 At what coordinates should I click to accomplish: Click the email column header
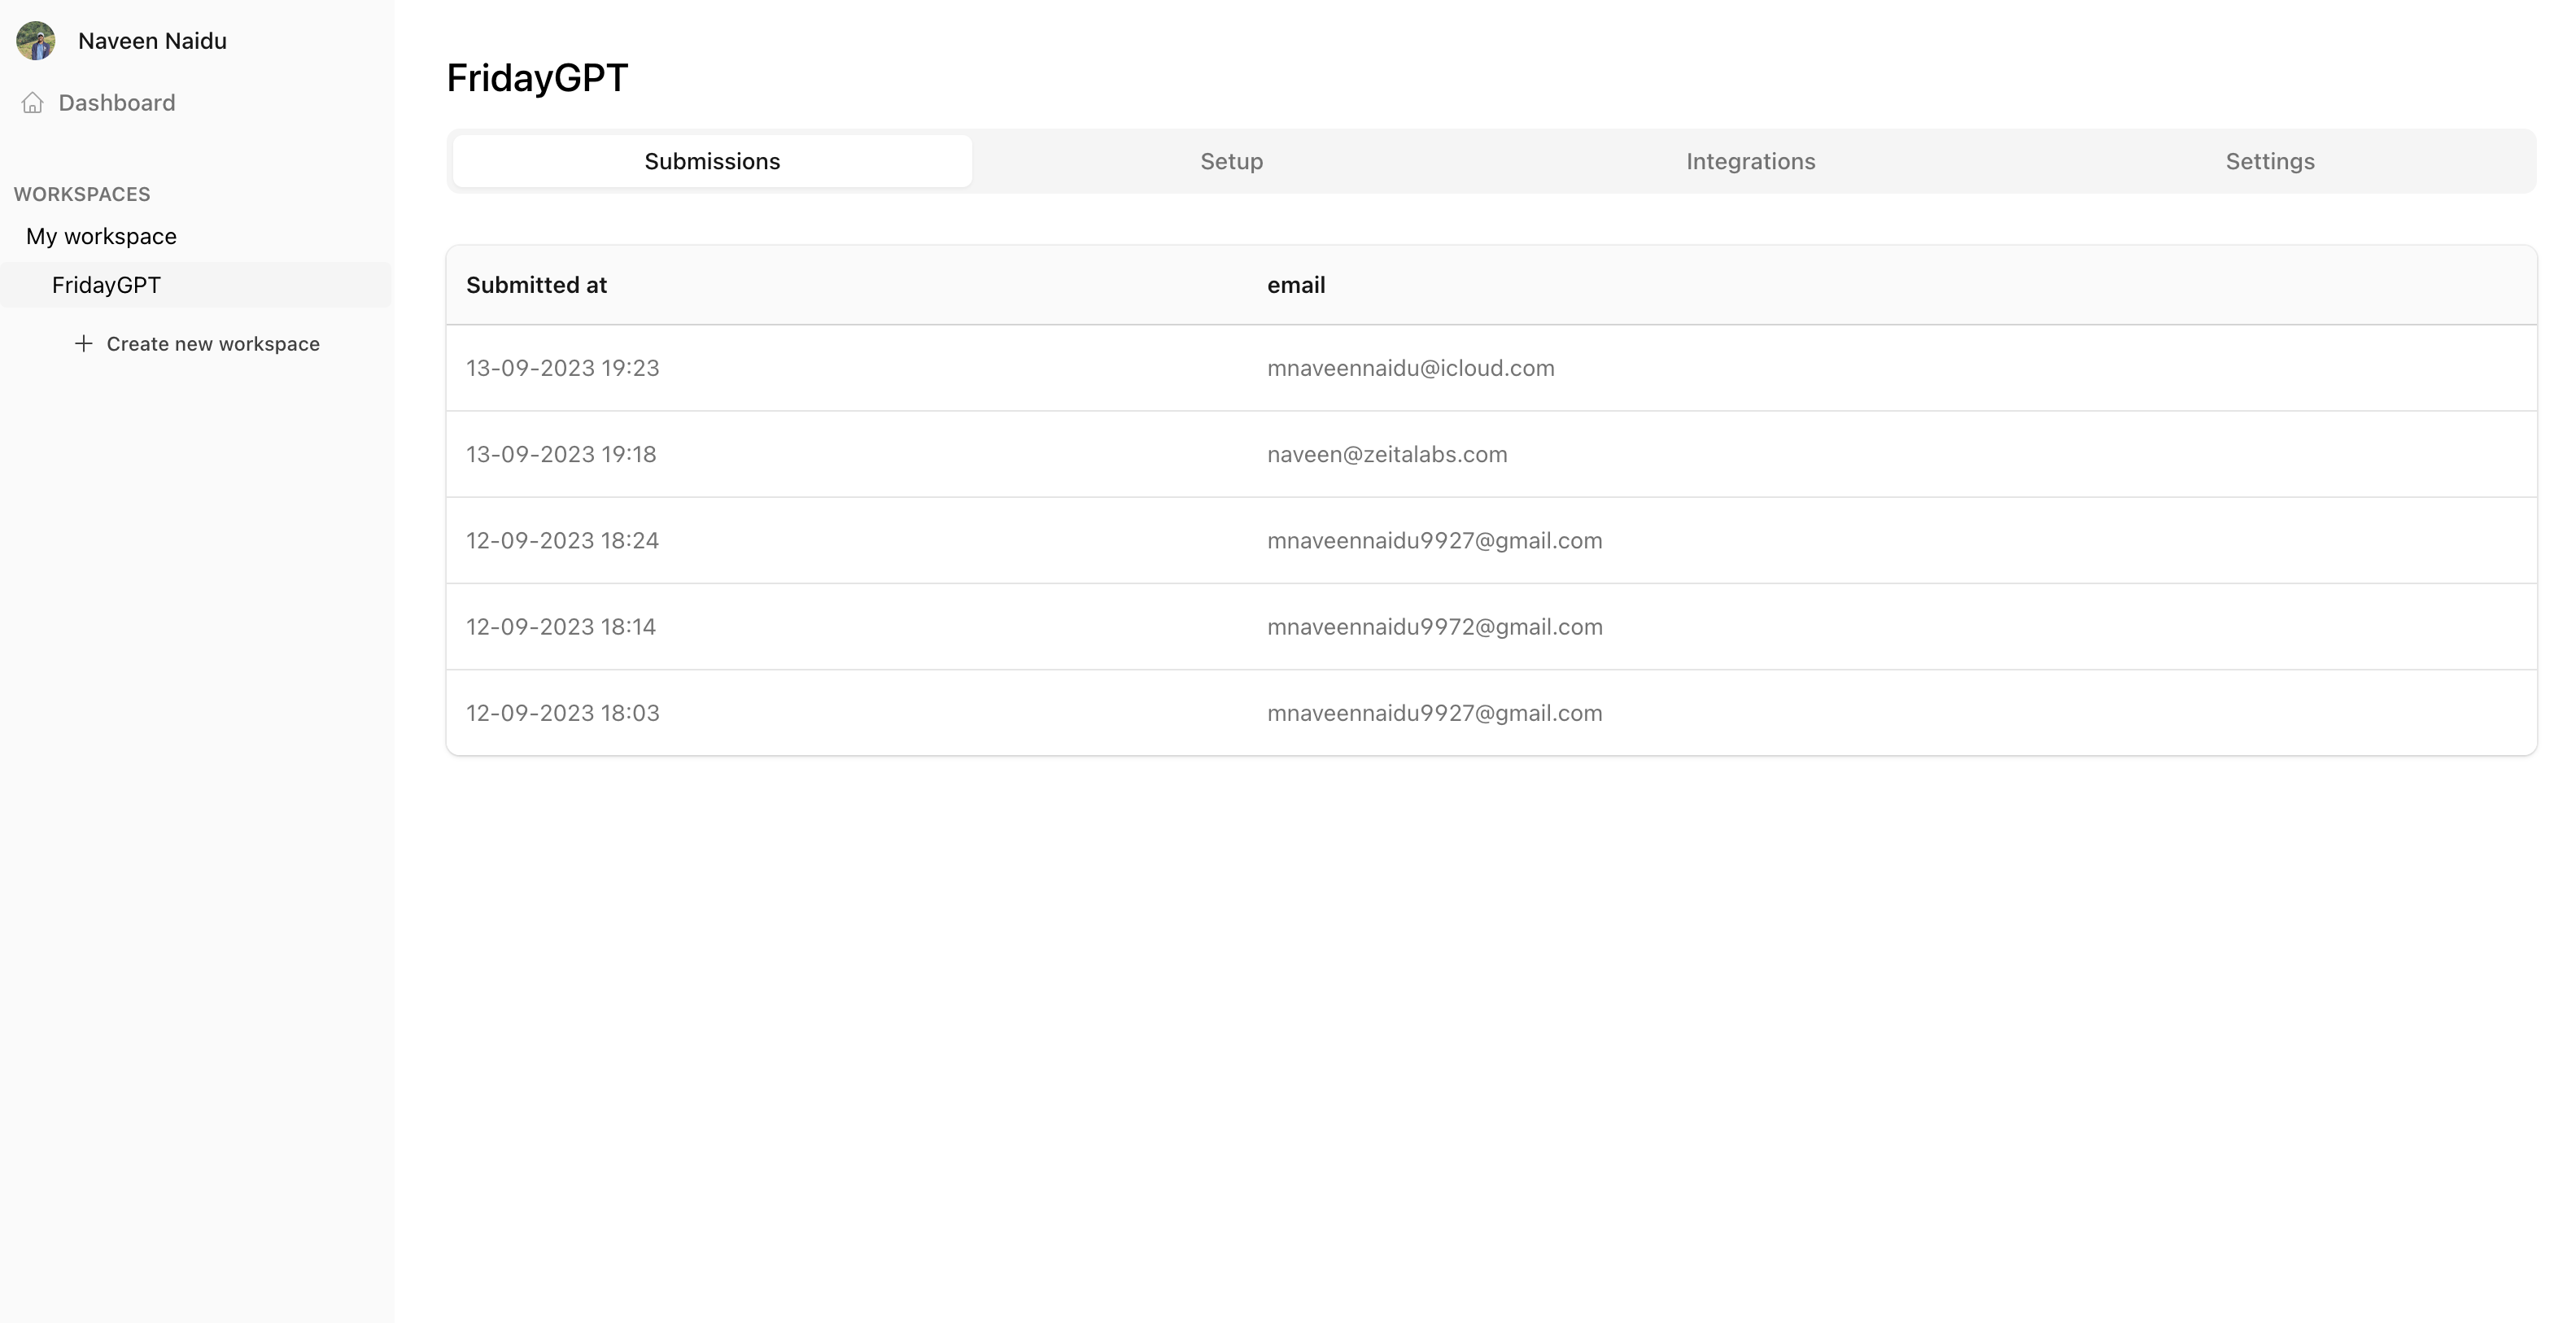(1296, 285)
